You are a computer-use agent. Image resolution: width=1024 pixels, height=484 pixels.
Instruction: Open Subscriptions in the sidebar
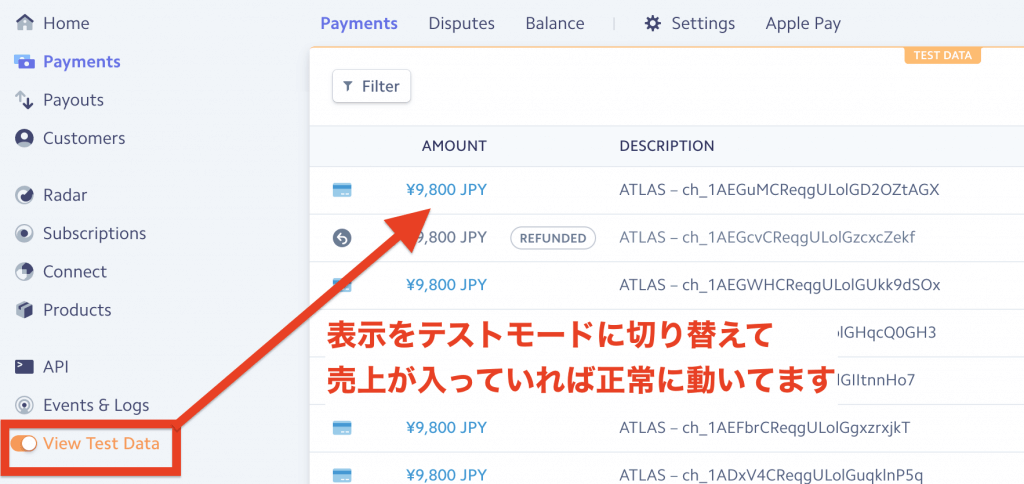coord(95,233)
